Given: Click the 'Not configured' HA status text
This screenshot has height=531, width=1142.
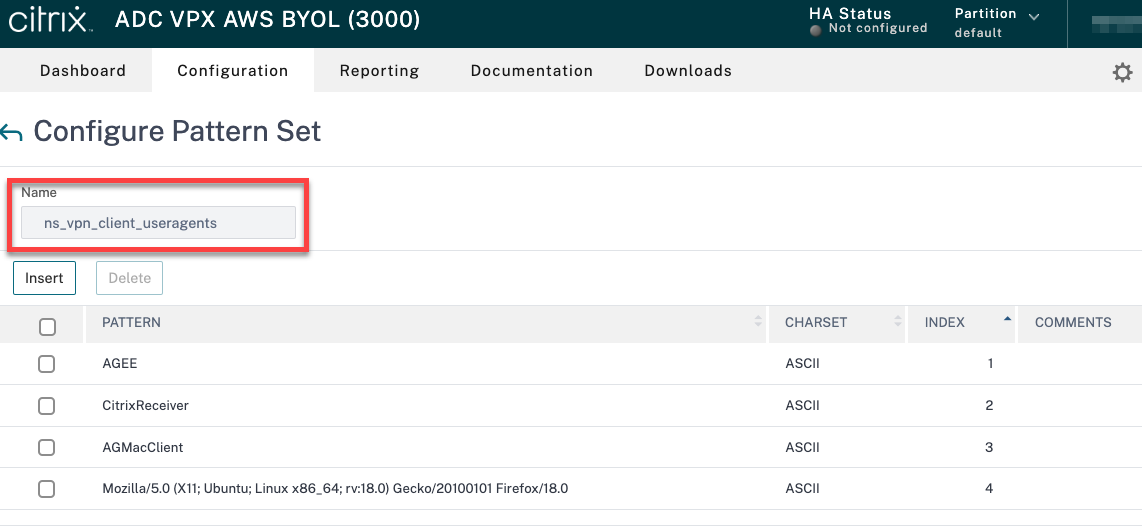Looking at the screenshot, I should point(878,28).
